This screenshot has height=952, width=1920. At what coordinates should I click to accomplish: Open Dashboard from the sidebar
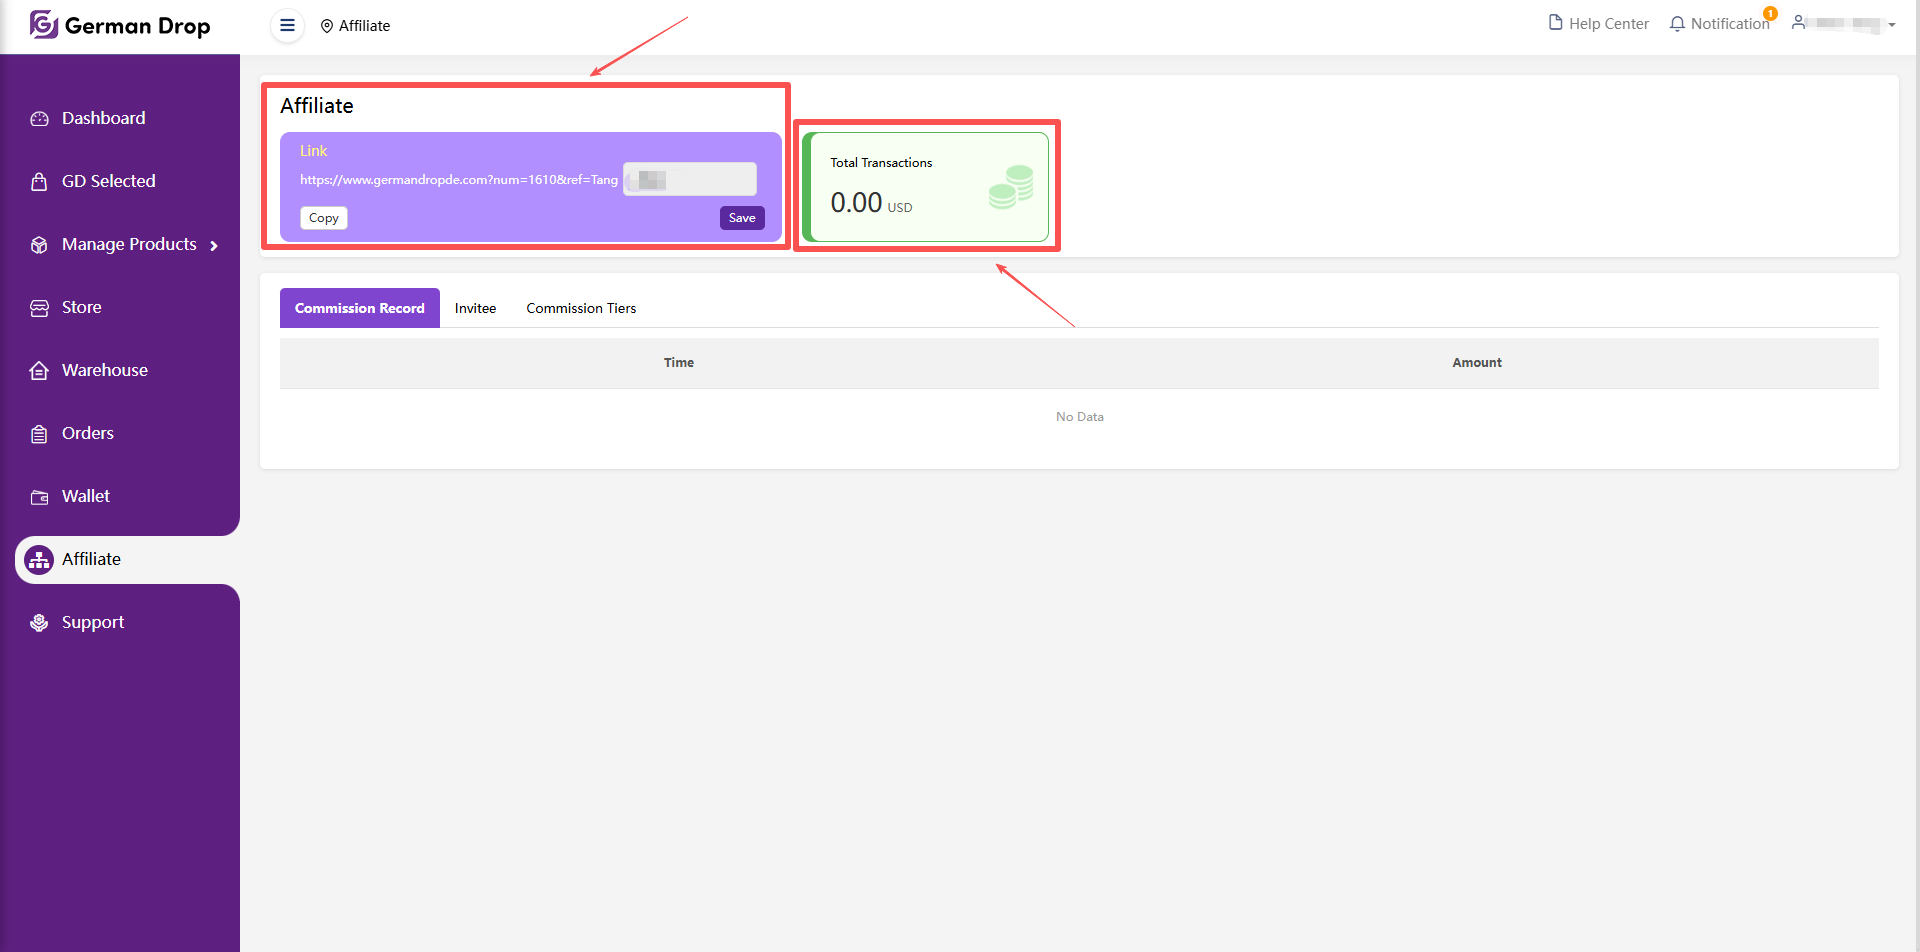tap(103, 118)
